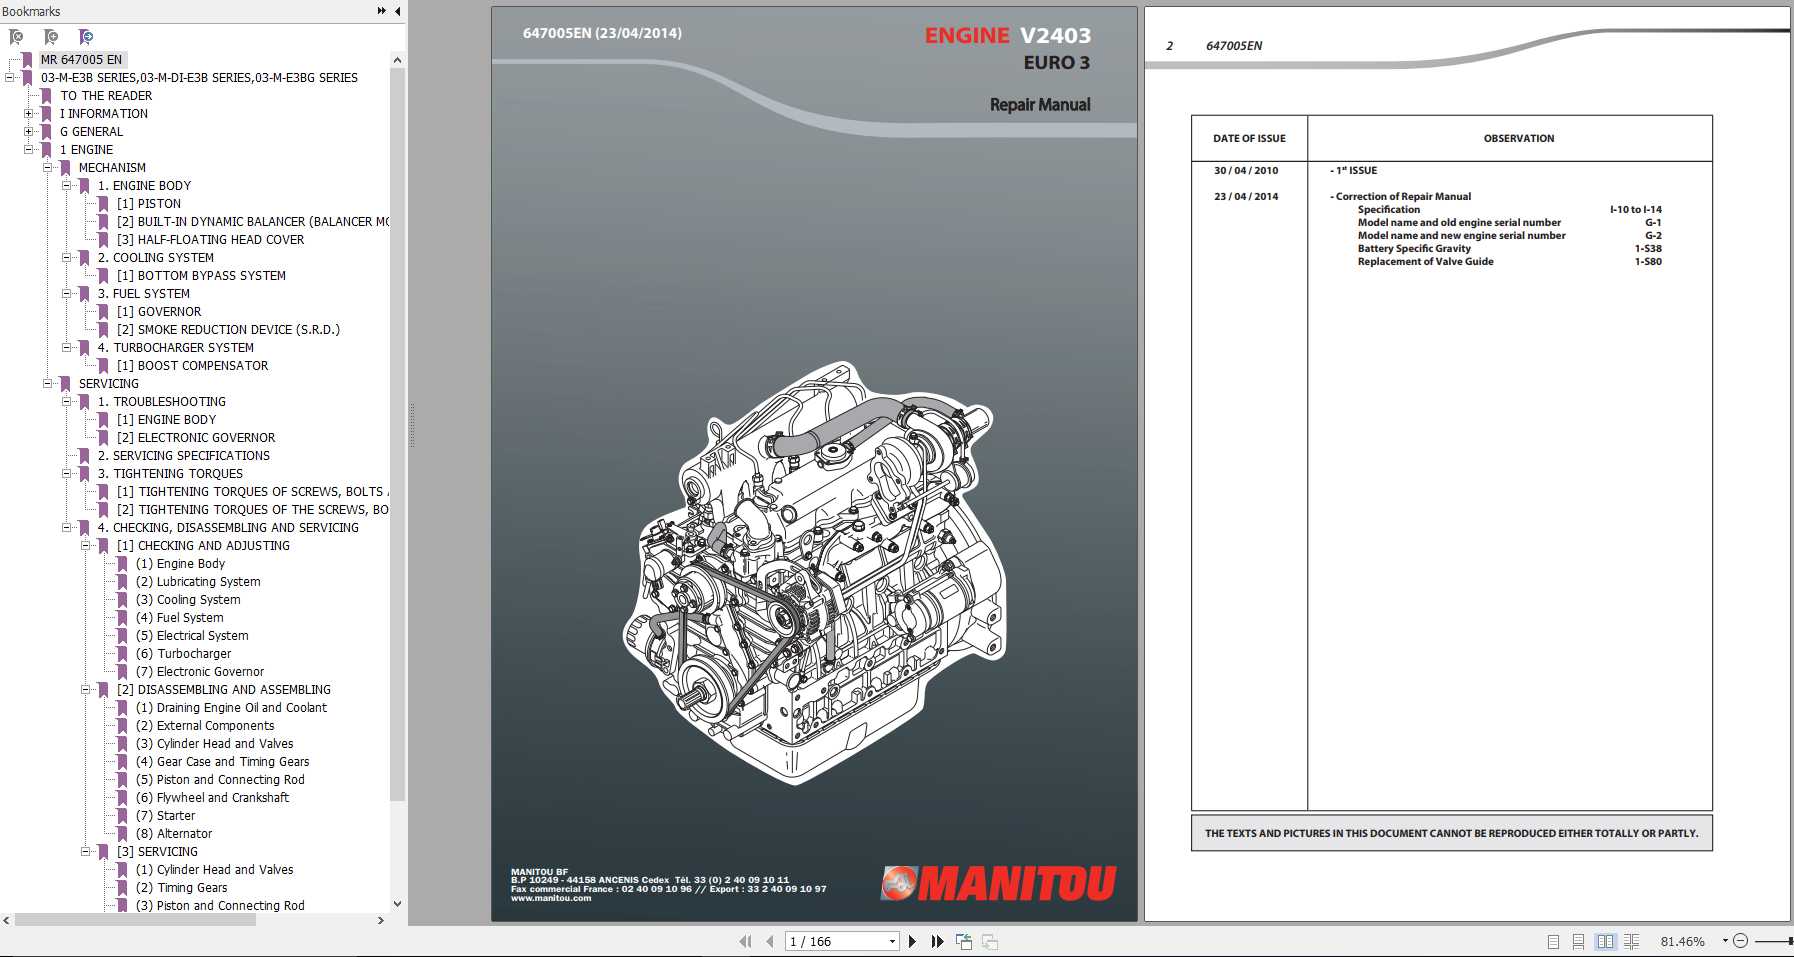Open the (7) Electronic Governor bookmark
Viewport: 1794px width, 957px height.
(x=200, y=671)
